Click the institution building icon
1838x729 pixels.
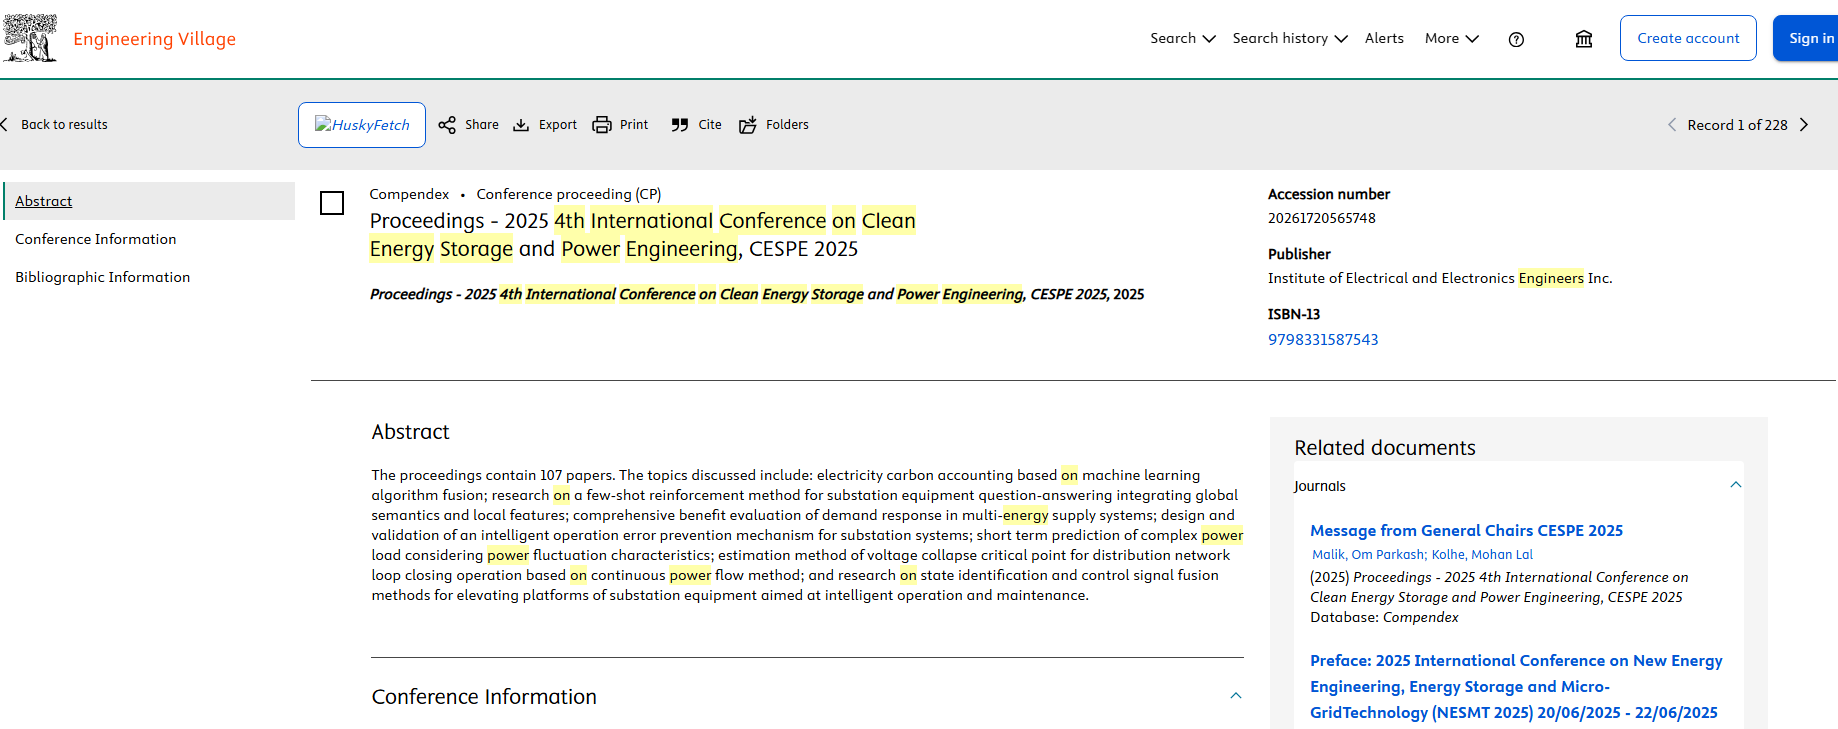pyautogui.click(x=1584, y=39)
